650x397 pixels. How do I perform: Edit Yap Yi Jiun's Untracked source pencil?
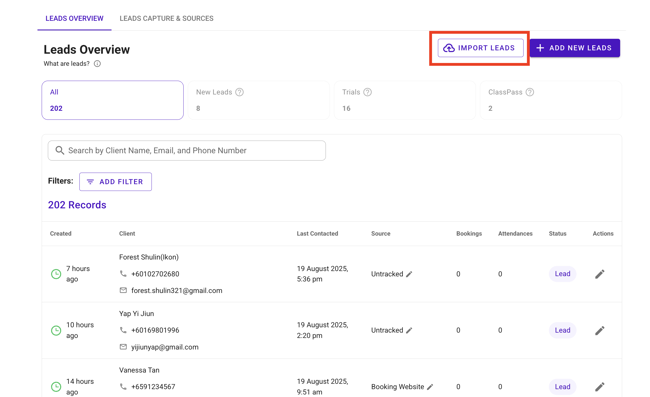[409, 330]
